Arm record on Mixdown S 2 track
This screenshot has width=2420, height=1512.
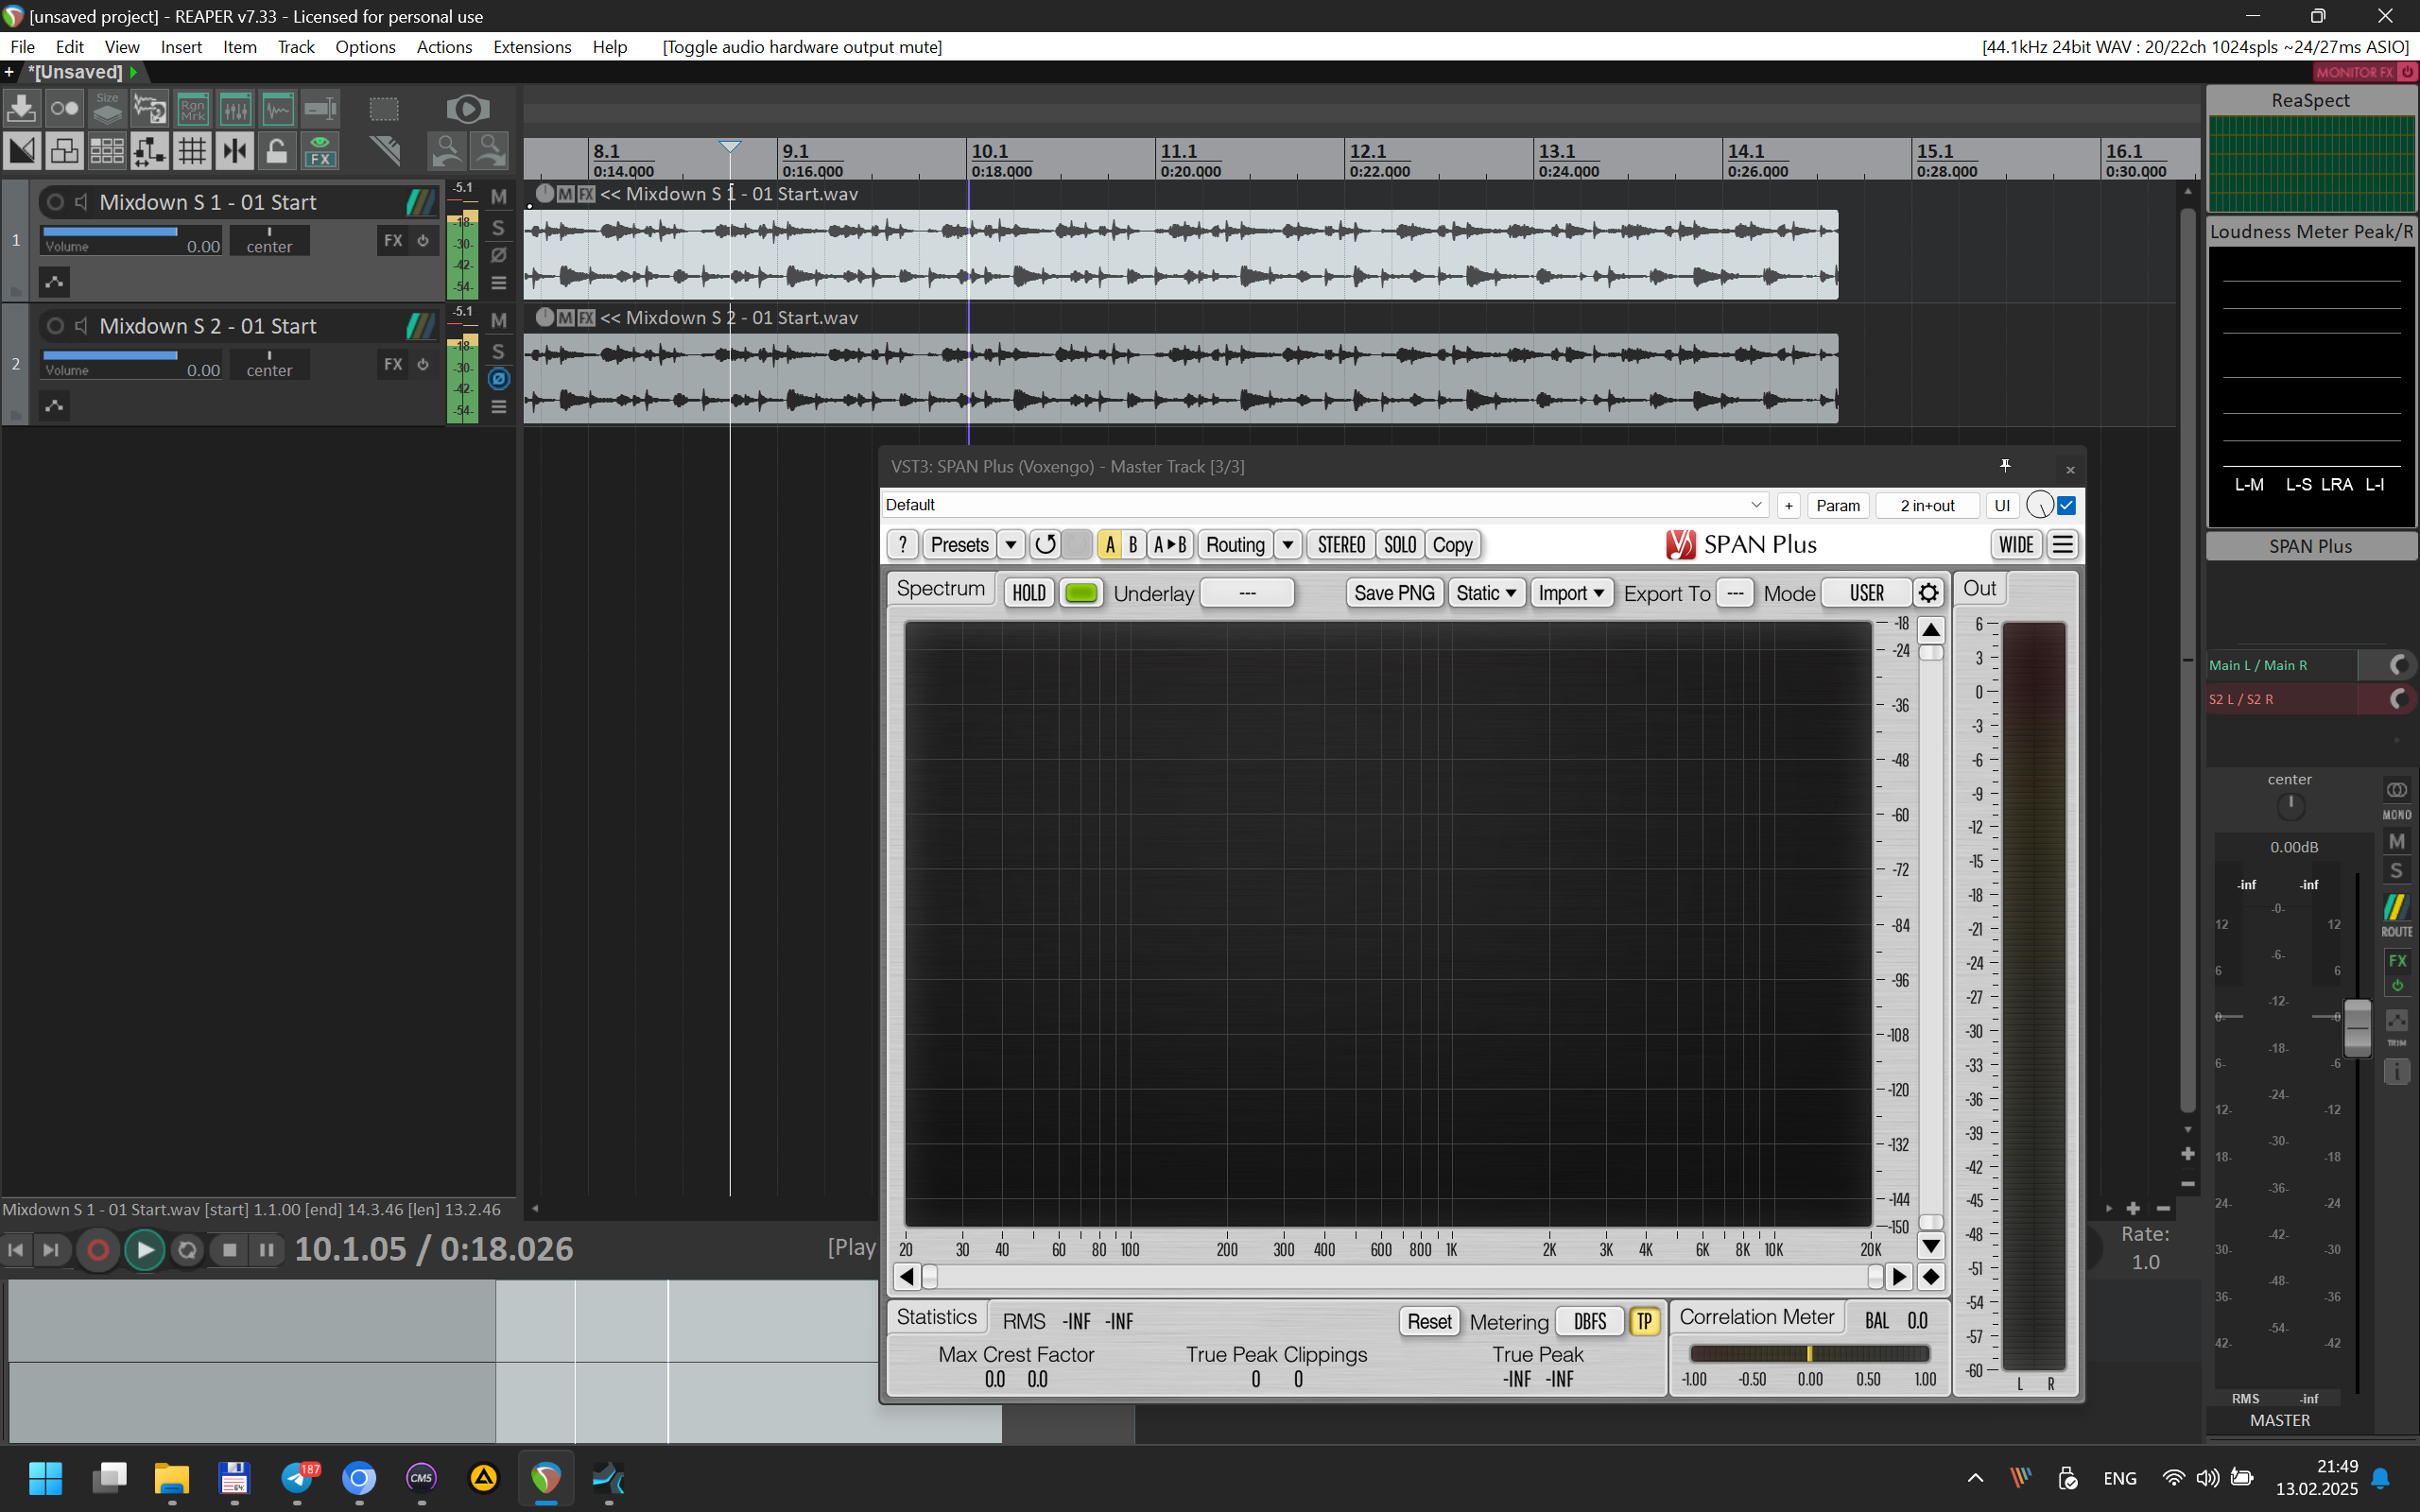[56, 326]
